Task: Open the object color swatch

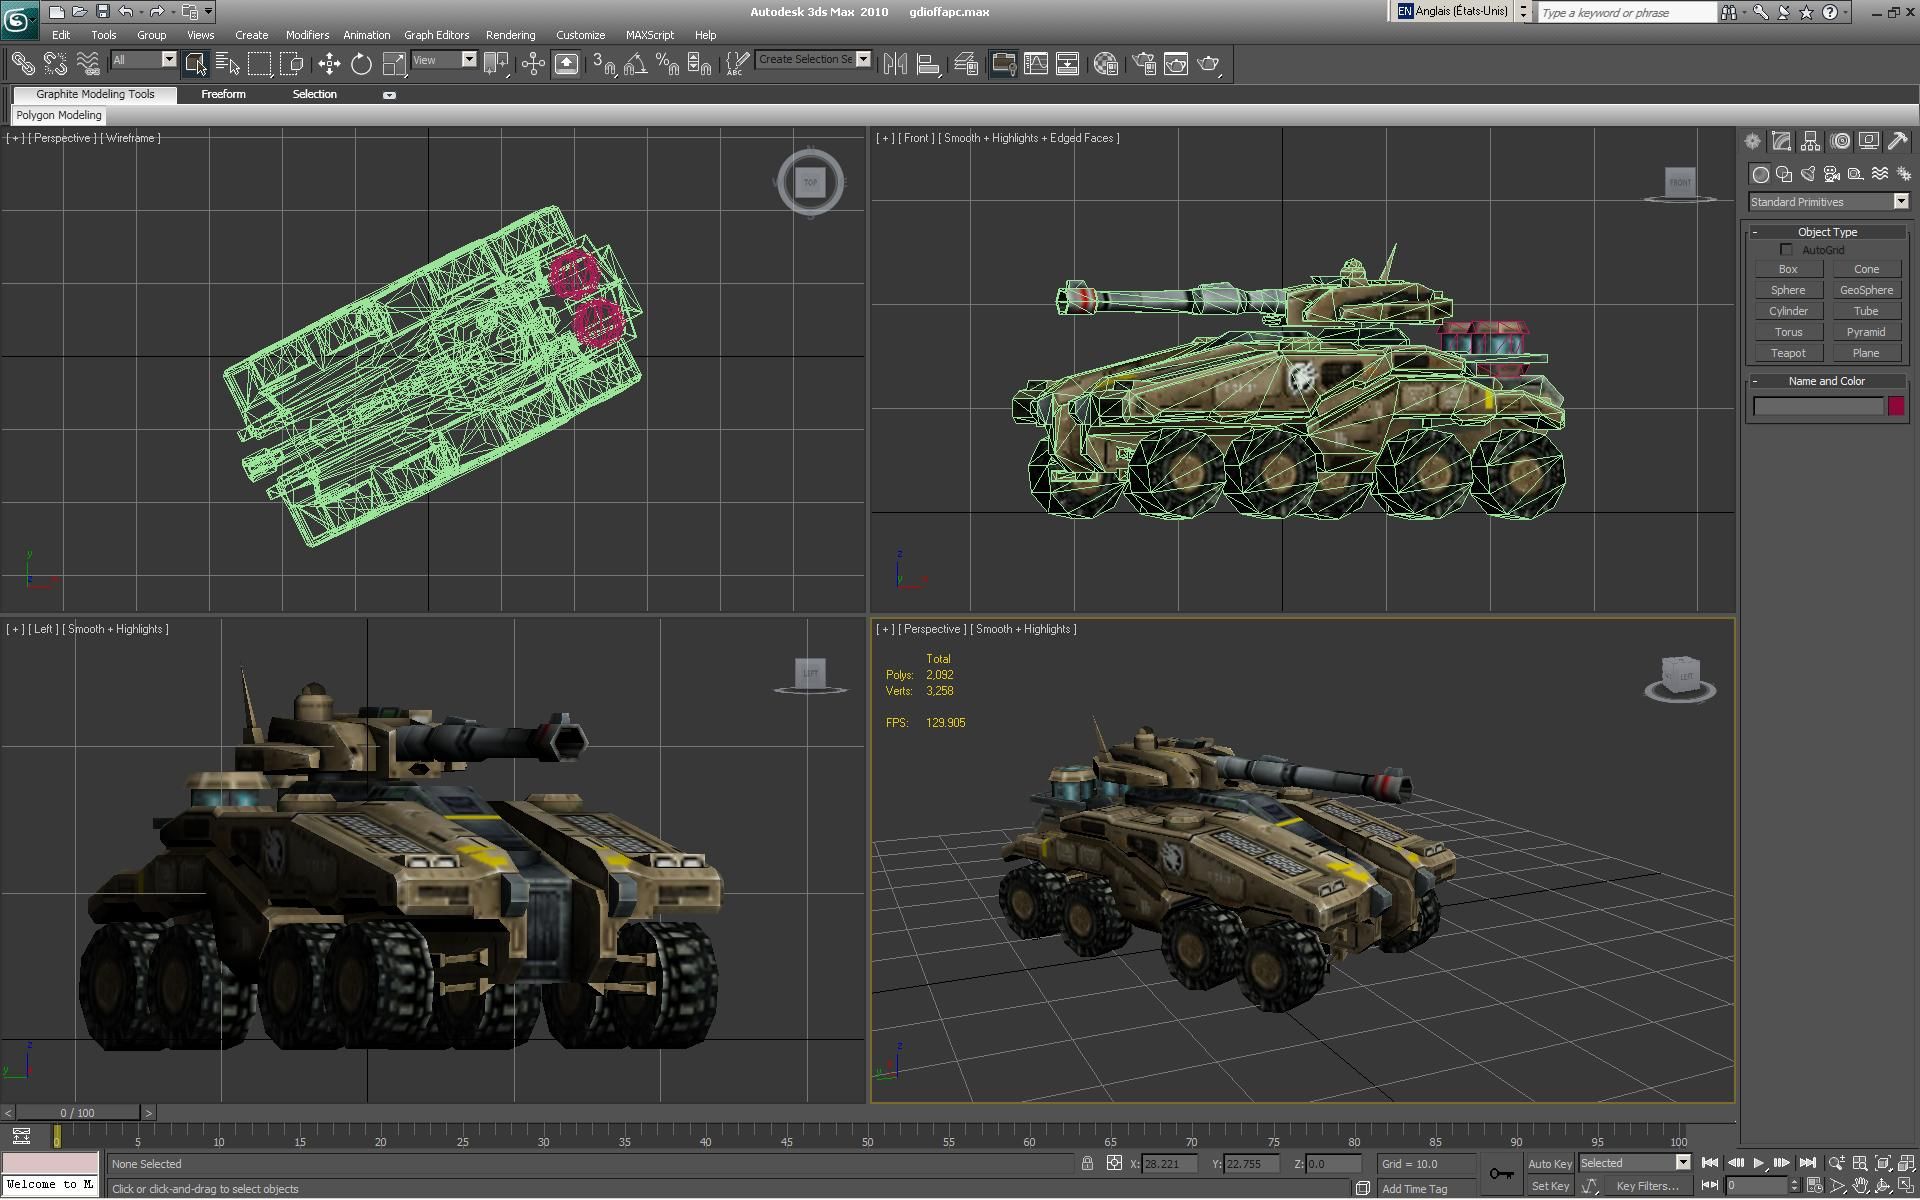Action: (x=1896, y=406)
